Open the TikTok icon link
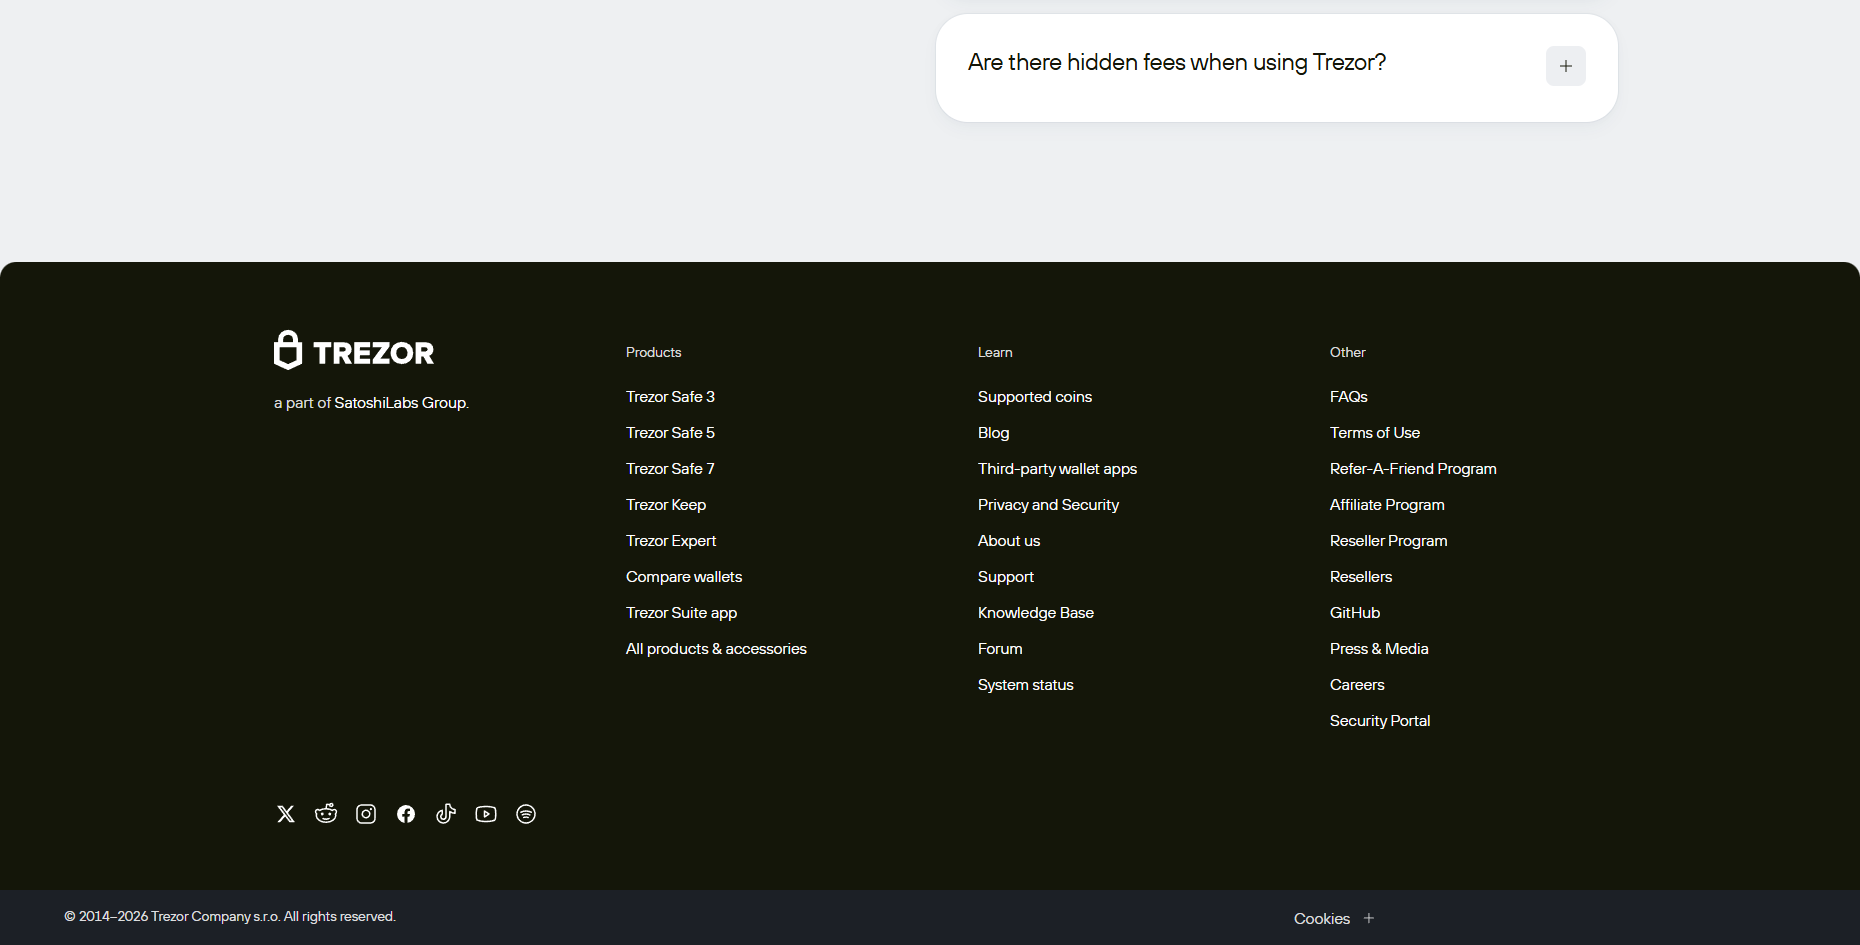Screen dimensions: 1860x945 tap(446, 814)
